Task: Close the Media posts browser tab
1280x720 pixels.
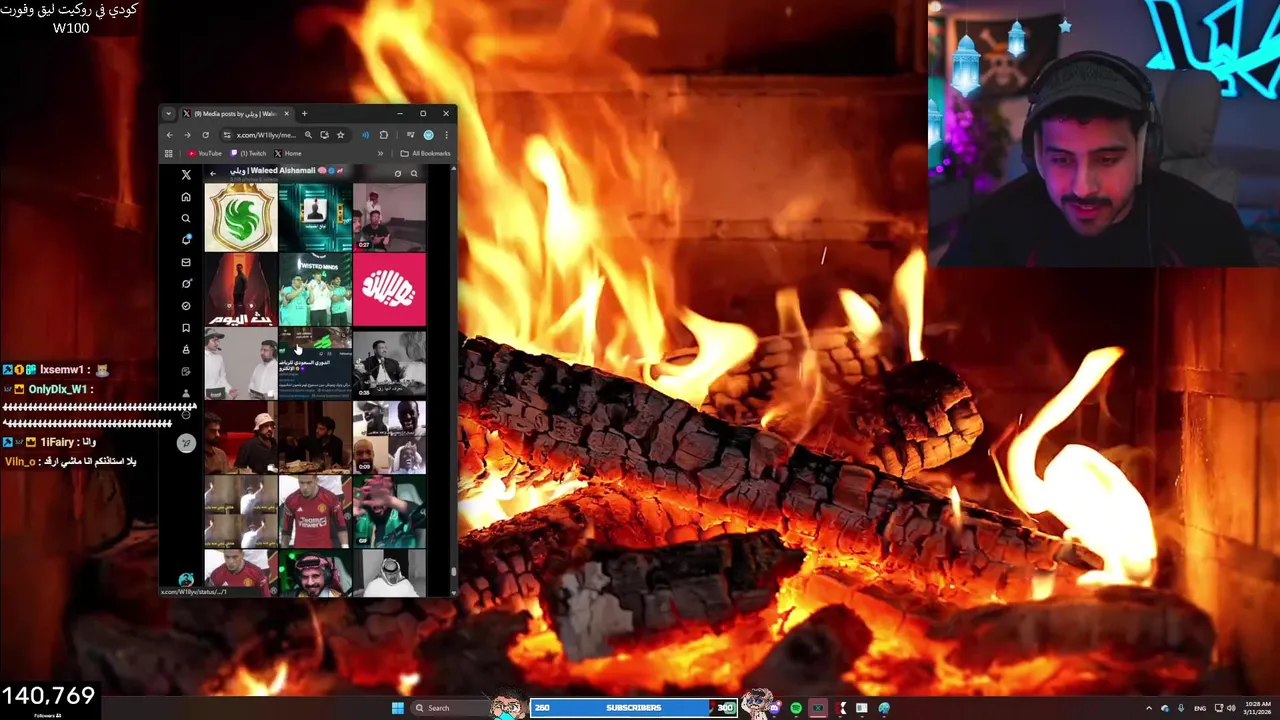Action: pos(287,114)
